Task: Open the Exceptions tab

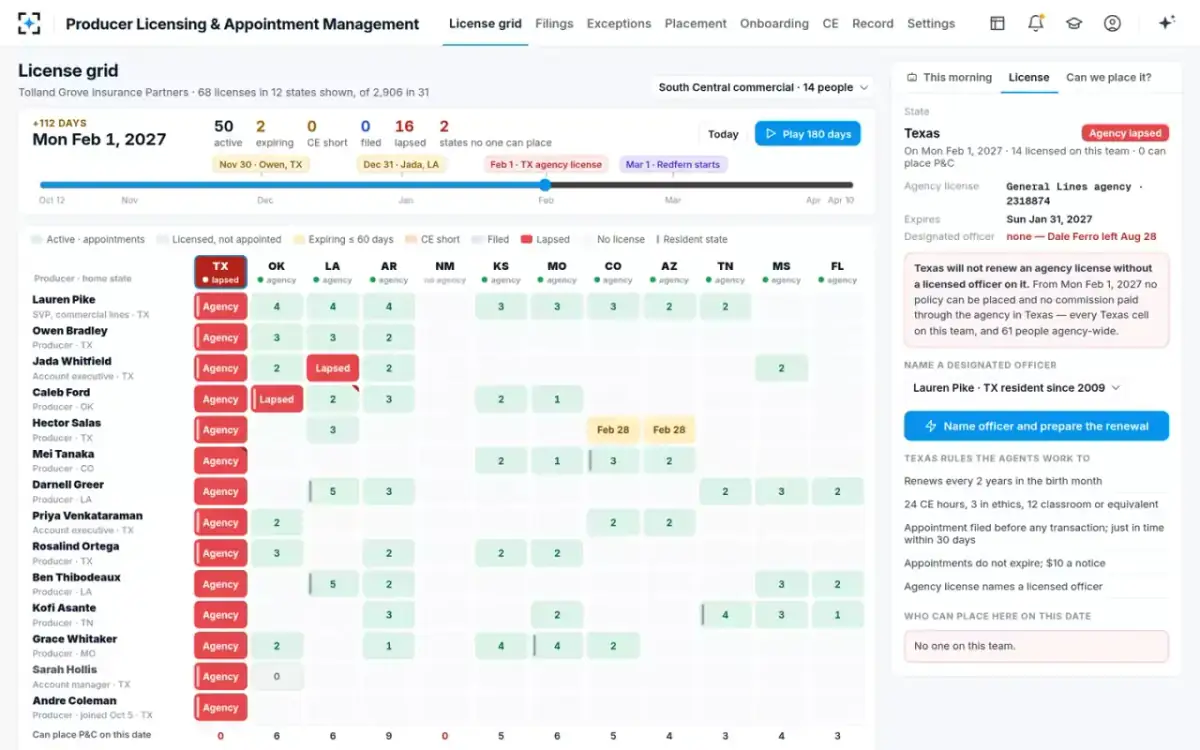Action: coord(619,23)
